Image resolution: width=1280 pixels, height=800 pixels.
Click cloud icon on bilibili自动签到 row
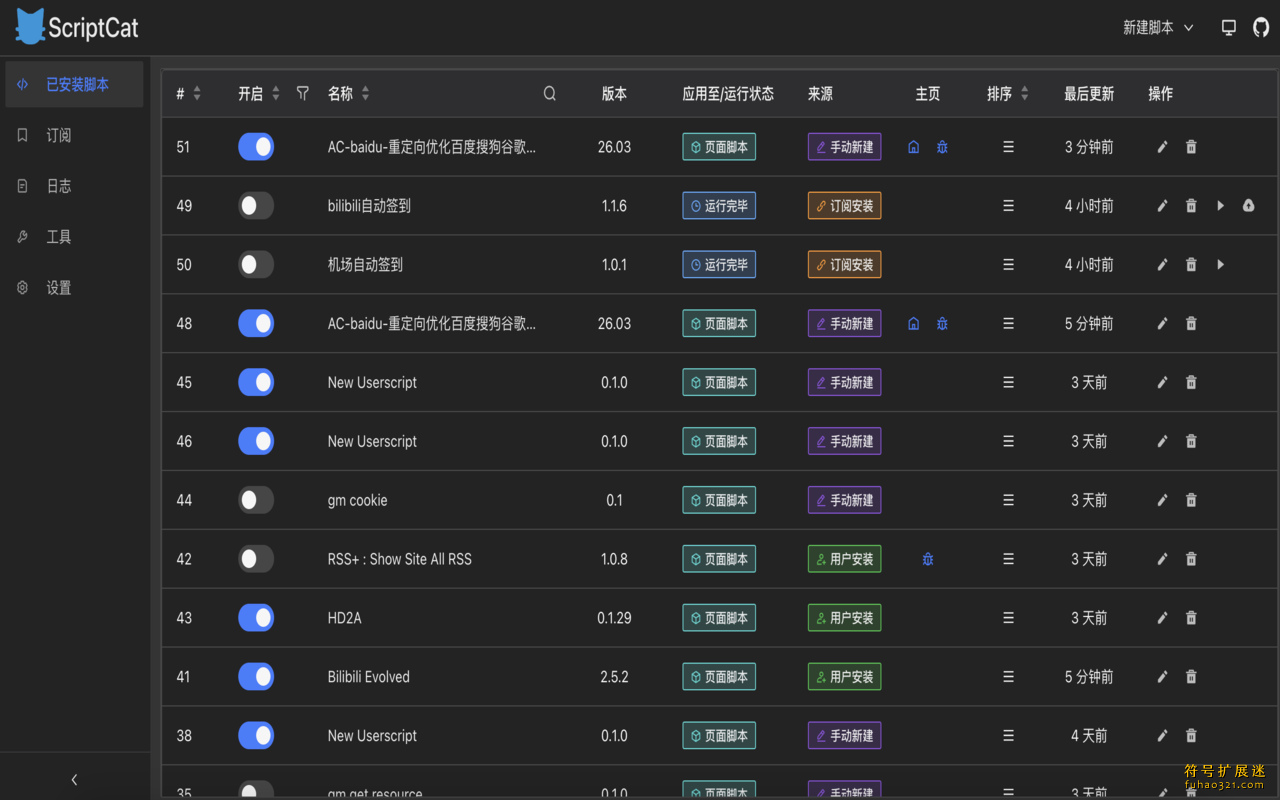tap(1249, 206)
